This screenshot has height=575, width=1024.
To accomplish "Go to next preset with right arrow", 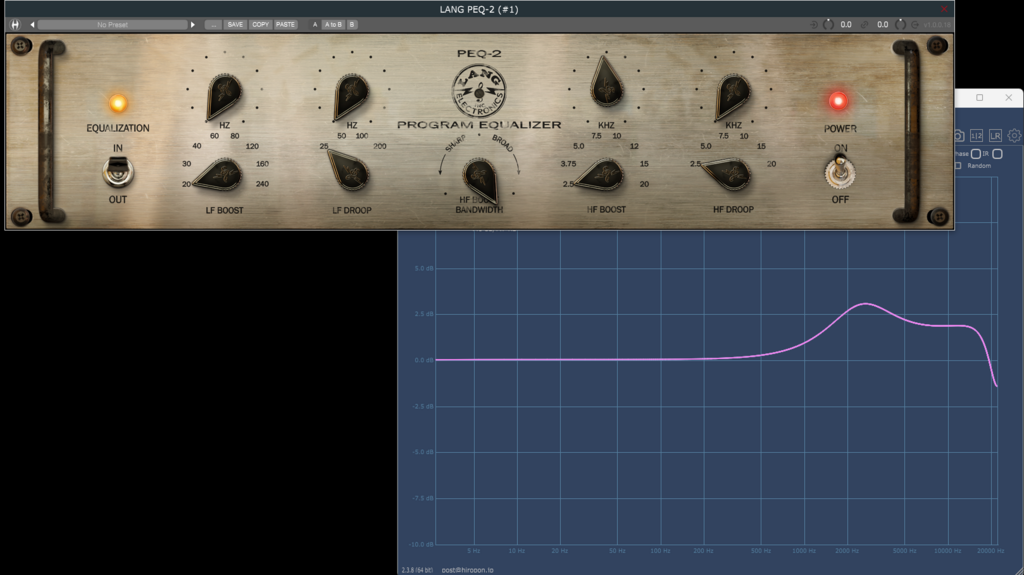I will point(193,25).
